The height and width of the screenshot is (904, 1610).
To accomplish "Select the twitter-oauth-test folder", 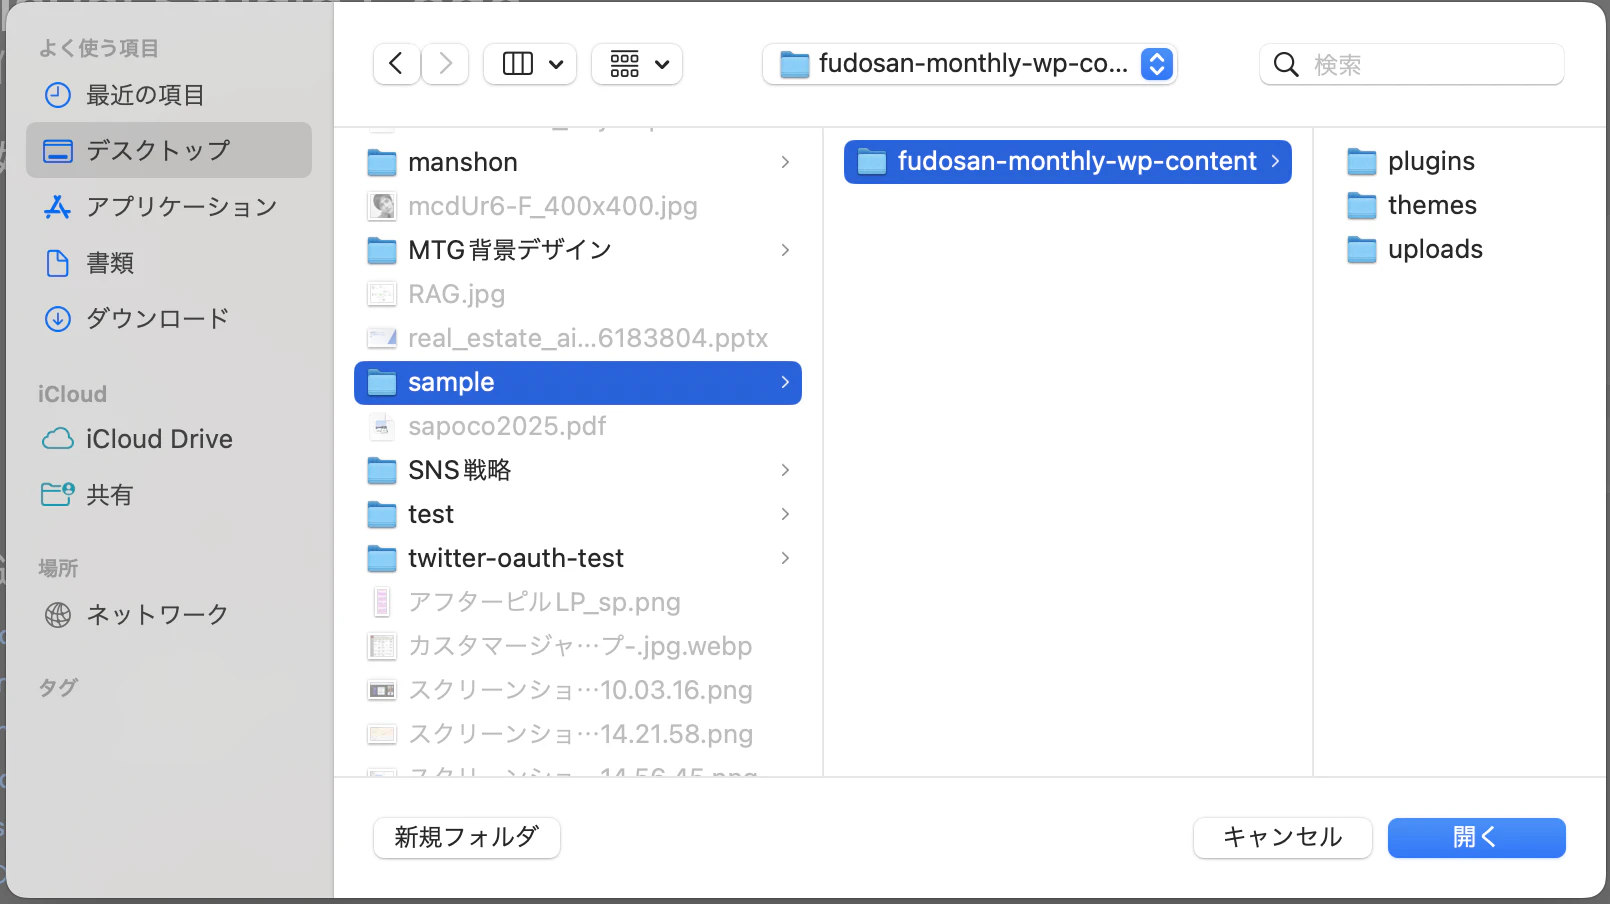I will (x=578, y=558).
